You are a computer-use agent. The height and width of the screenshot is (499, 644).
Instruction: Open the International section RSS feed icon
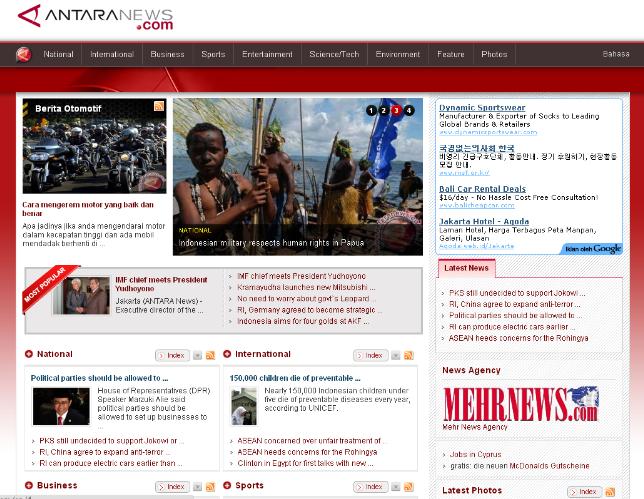pos(408,355)
